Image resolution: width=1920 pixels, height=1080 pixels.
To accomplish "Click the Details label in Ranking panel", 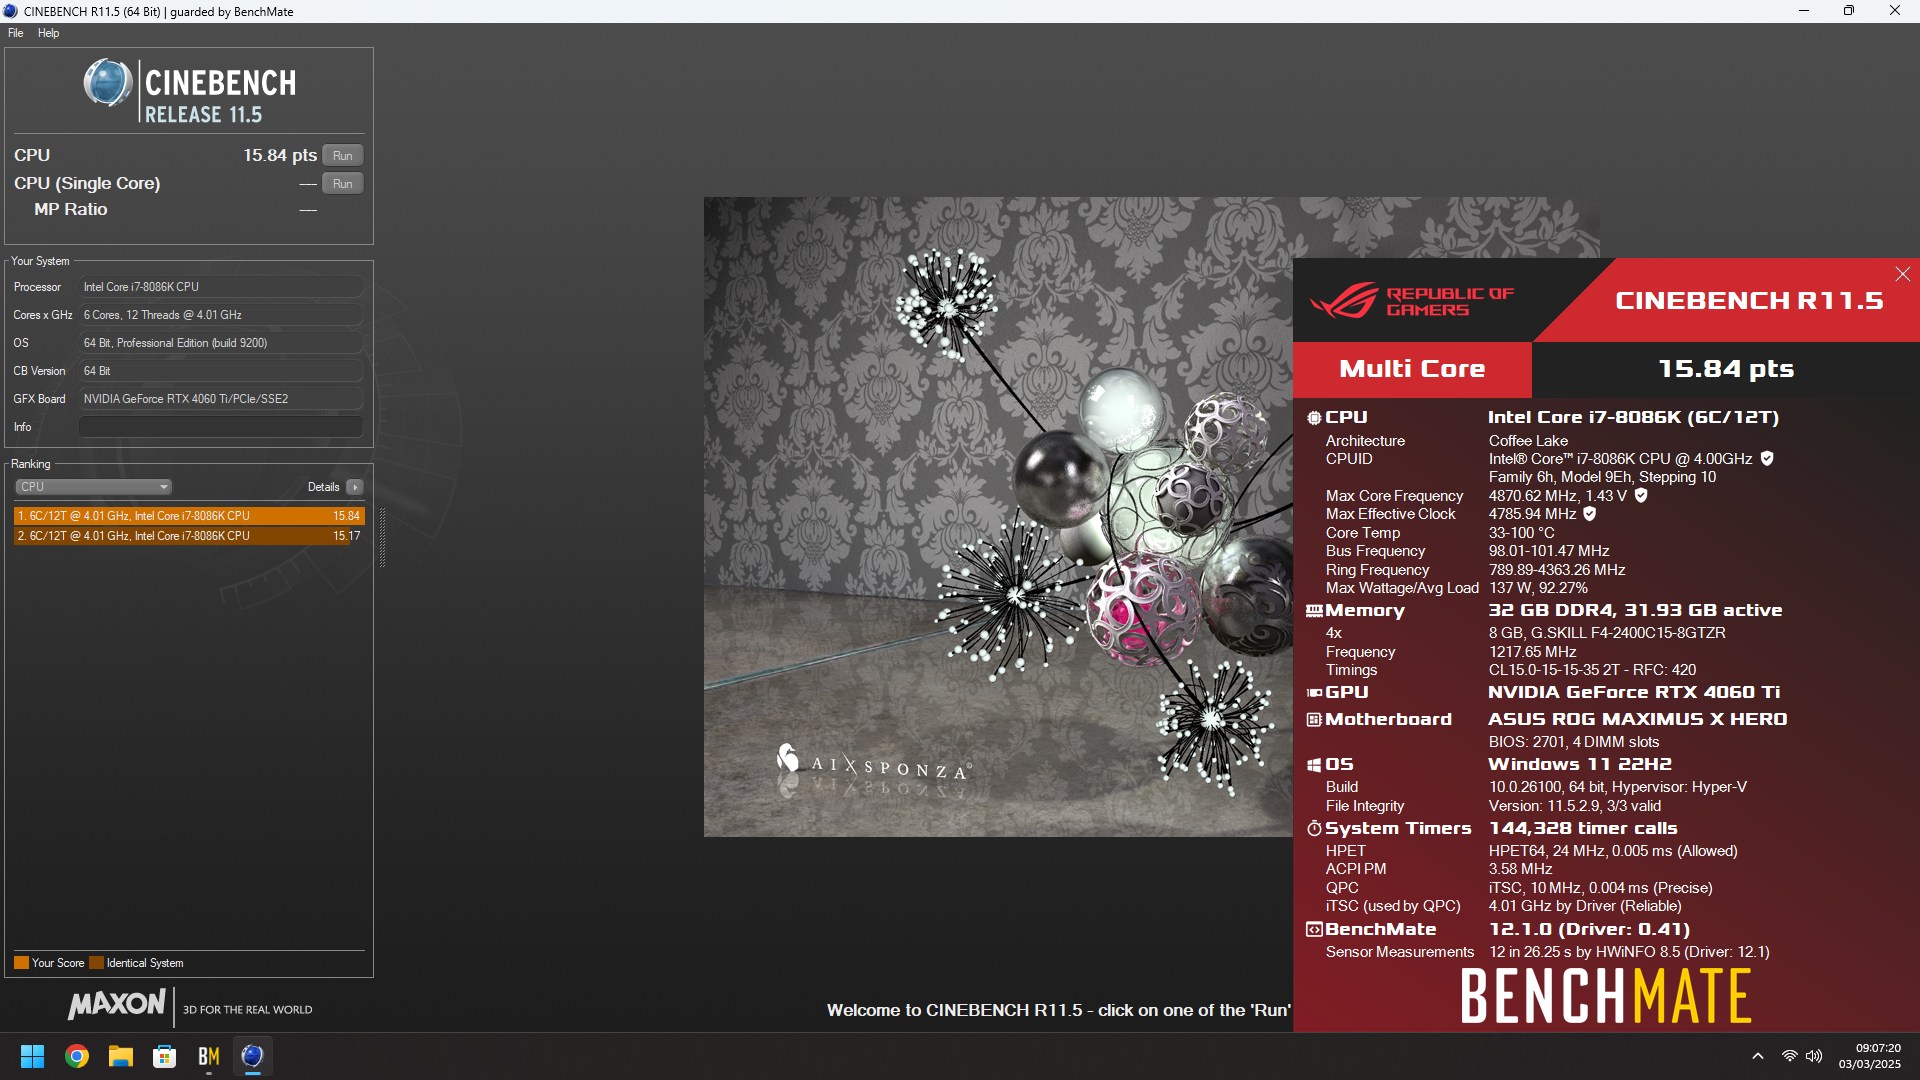I will pyautogui.click(x=323, y=487).
